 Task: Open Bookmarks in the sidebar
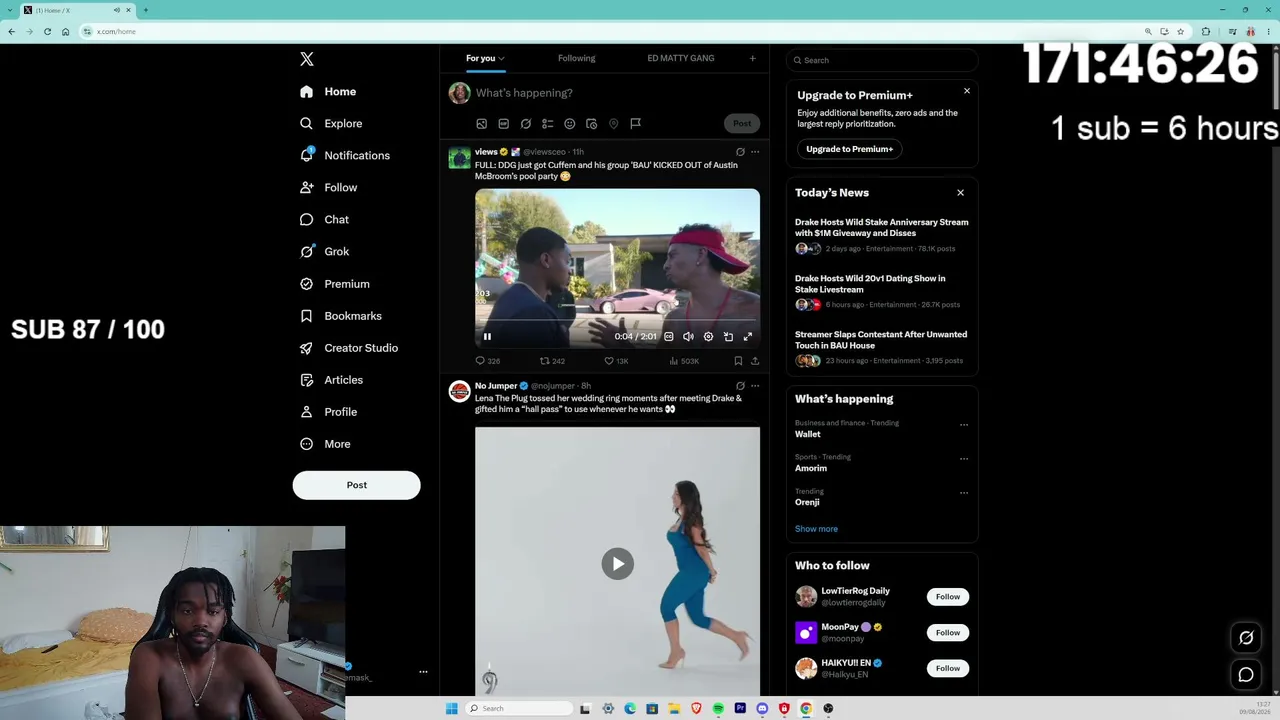(x=341, y=316)
